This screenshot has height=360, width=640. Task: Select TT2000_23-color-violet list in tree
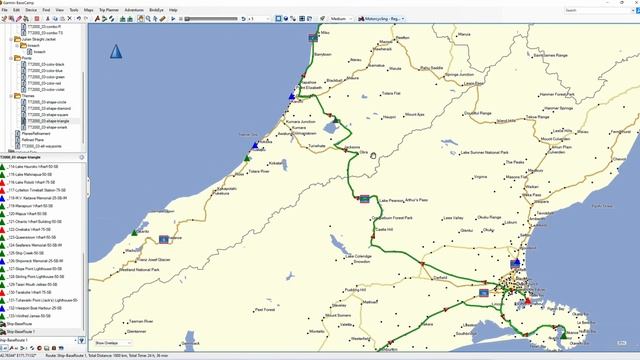[x=46, y=89]
